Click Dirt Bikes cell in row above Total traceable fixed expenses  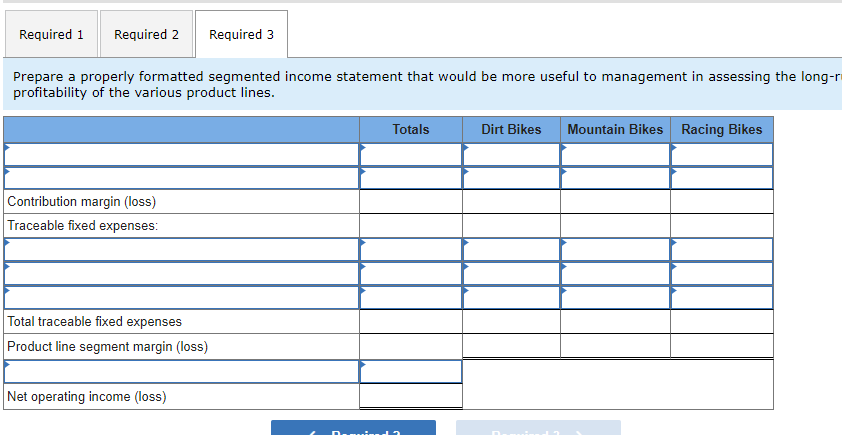511,298
